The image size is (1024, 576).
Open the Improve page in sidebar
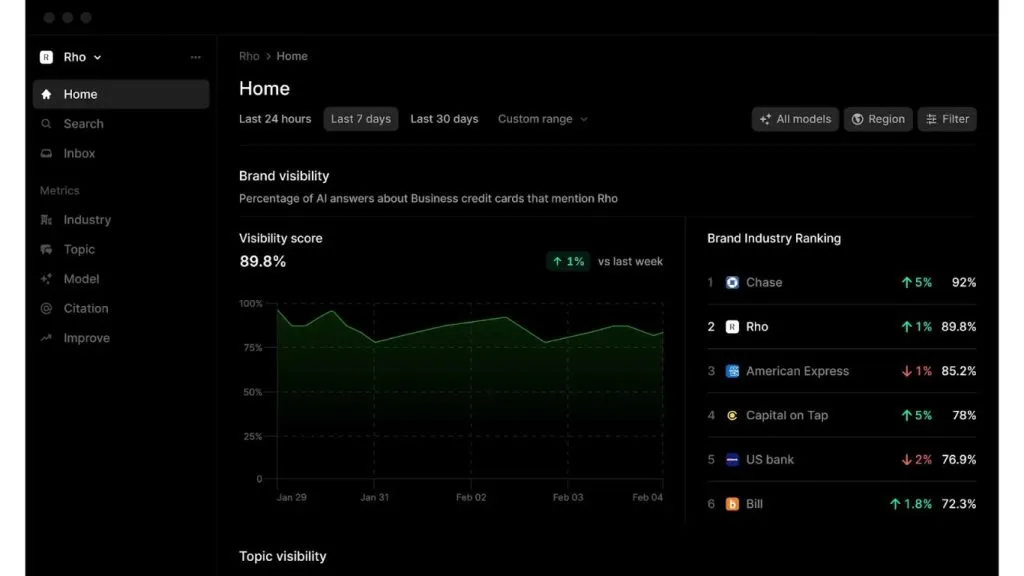[x=121, y=338]
